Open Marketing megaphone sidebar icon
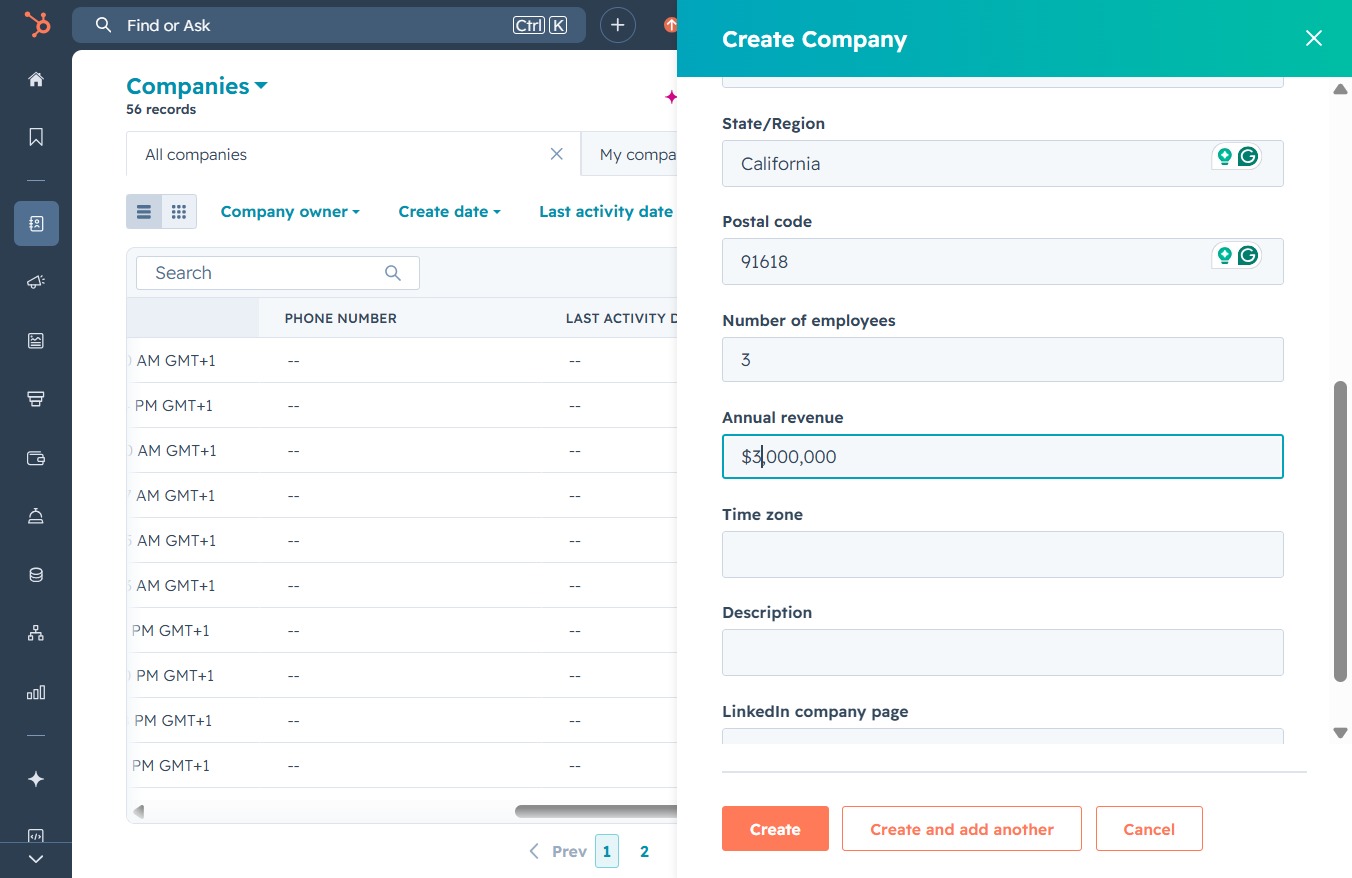Image resolution: width=1352 pixels, height=878 pixels. [36, 283]
